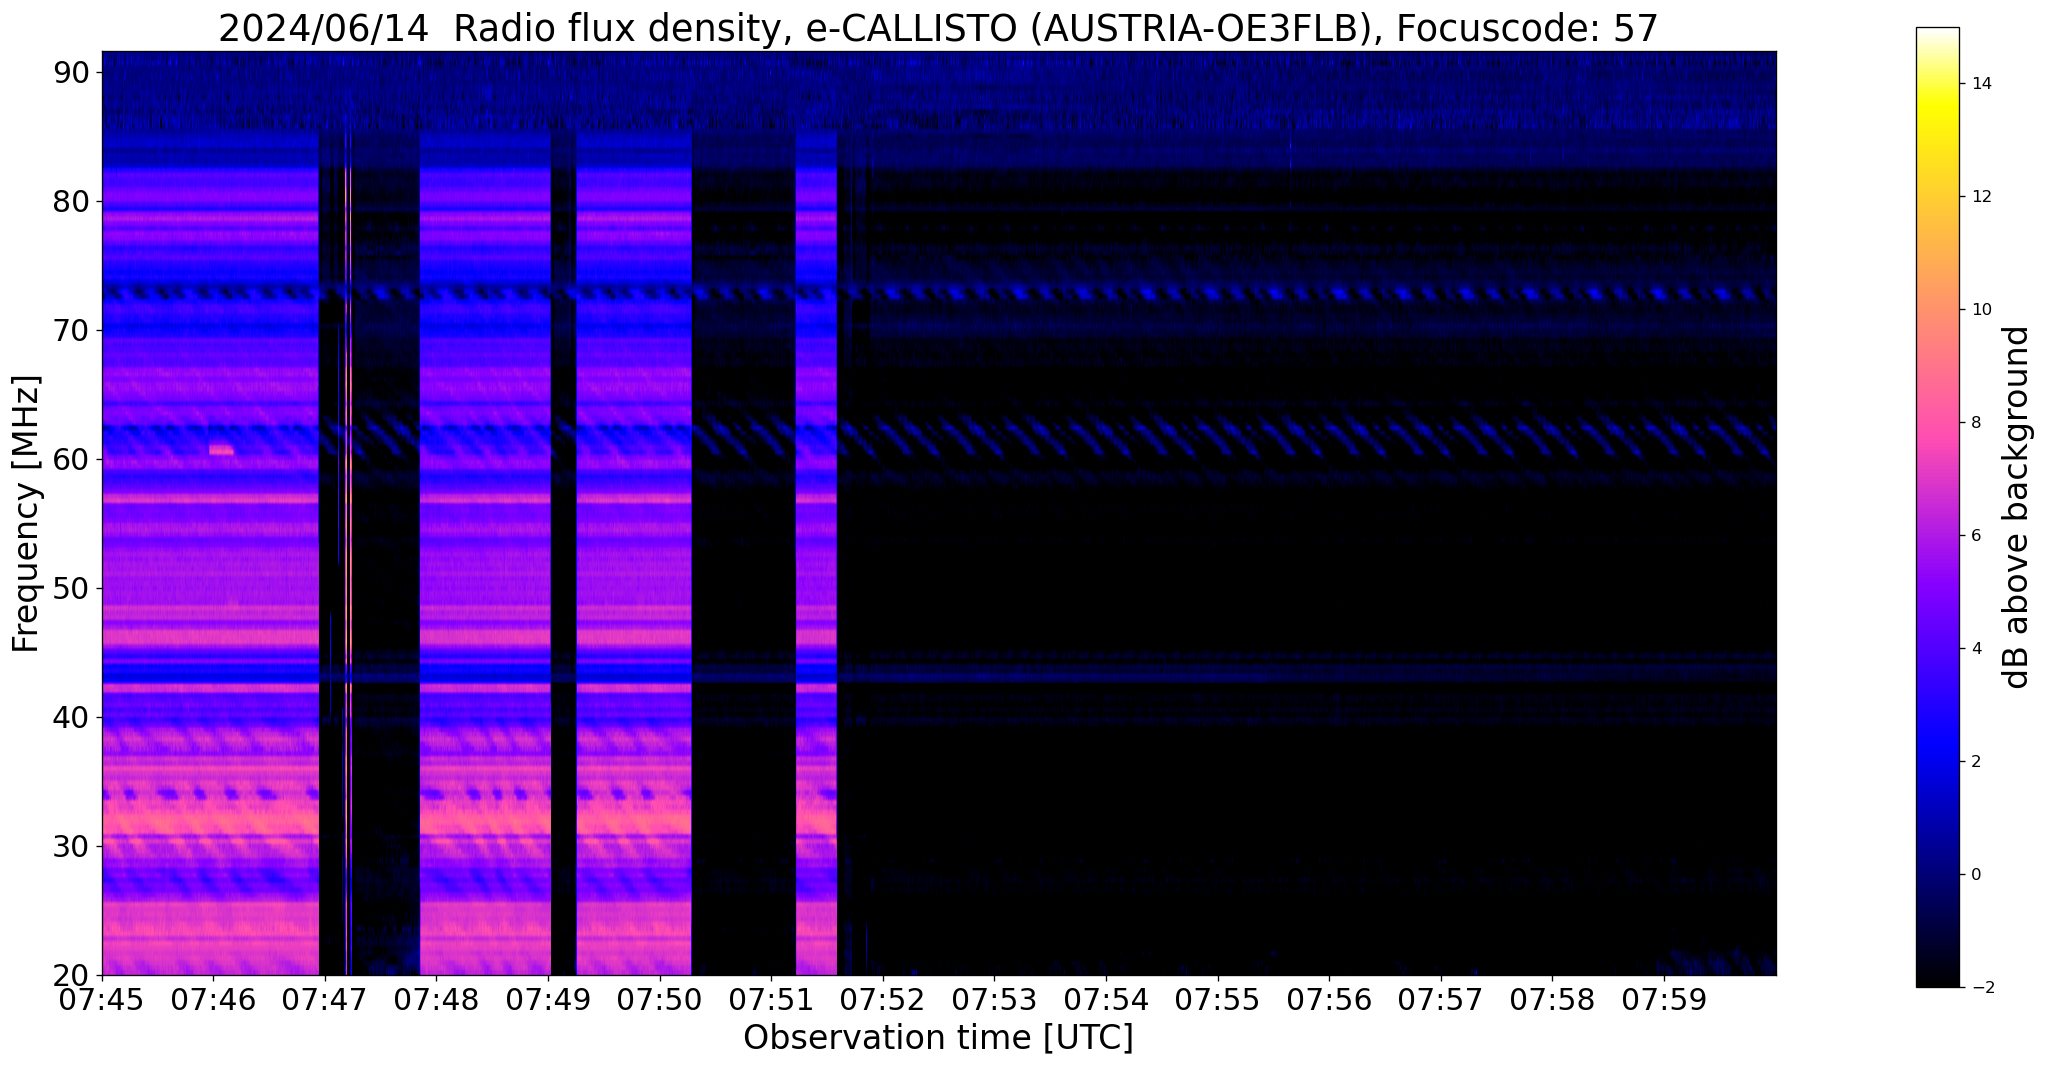The image size is (2047, 1067).
Task: Click the 50 MHz frequency tick label
Action: tap(71, 589)
